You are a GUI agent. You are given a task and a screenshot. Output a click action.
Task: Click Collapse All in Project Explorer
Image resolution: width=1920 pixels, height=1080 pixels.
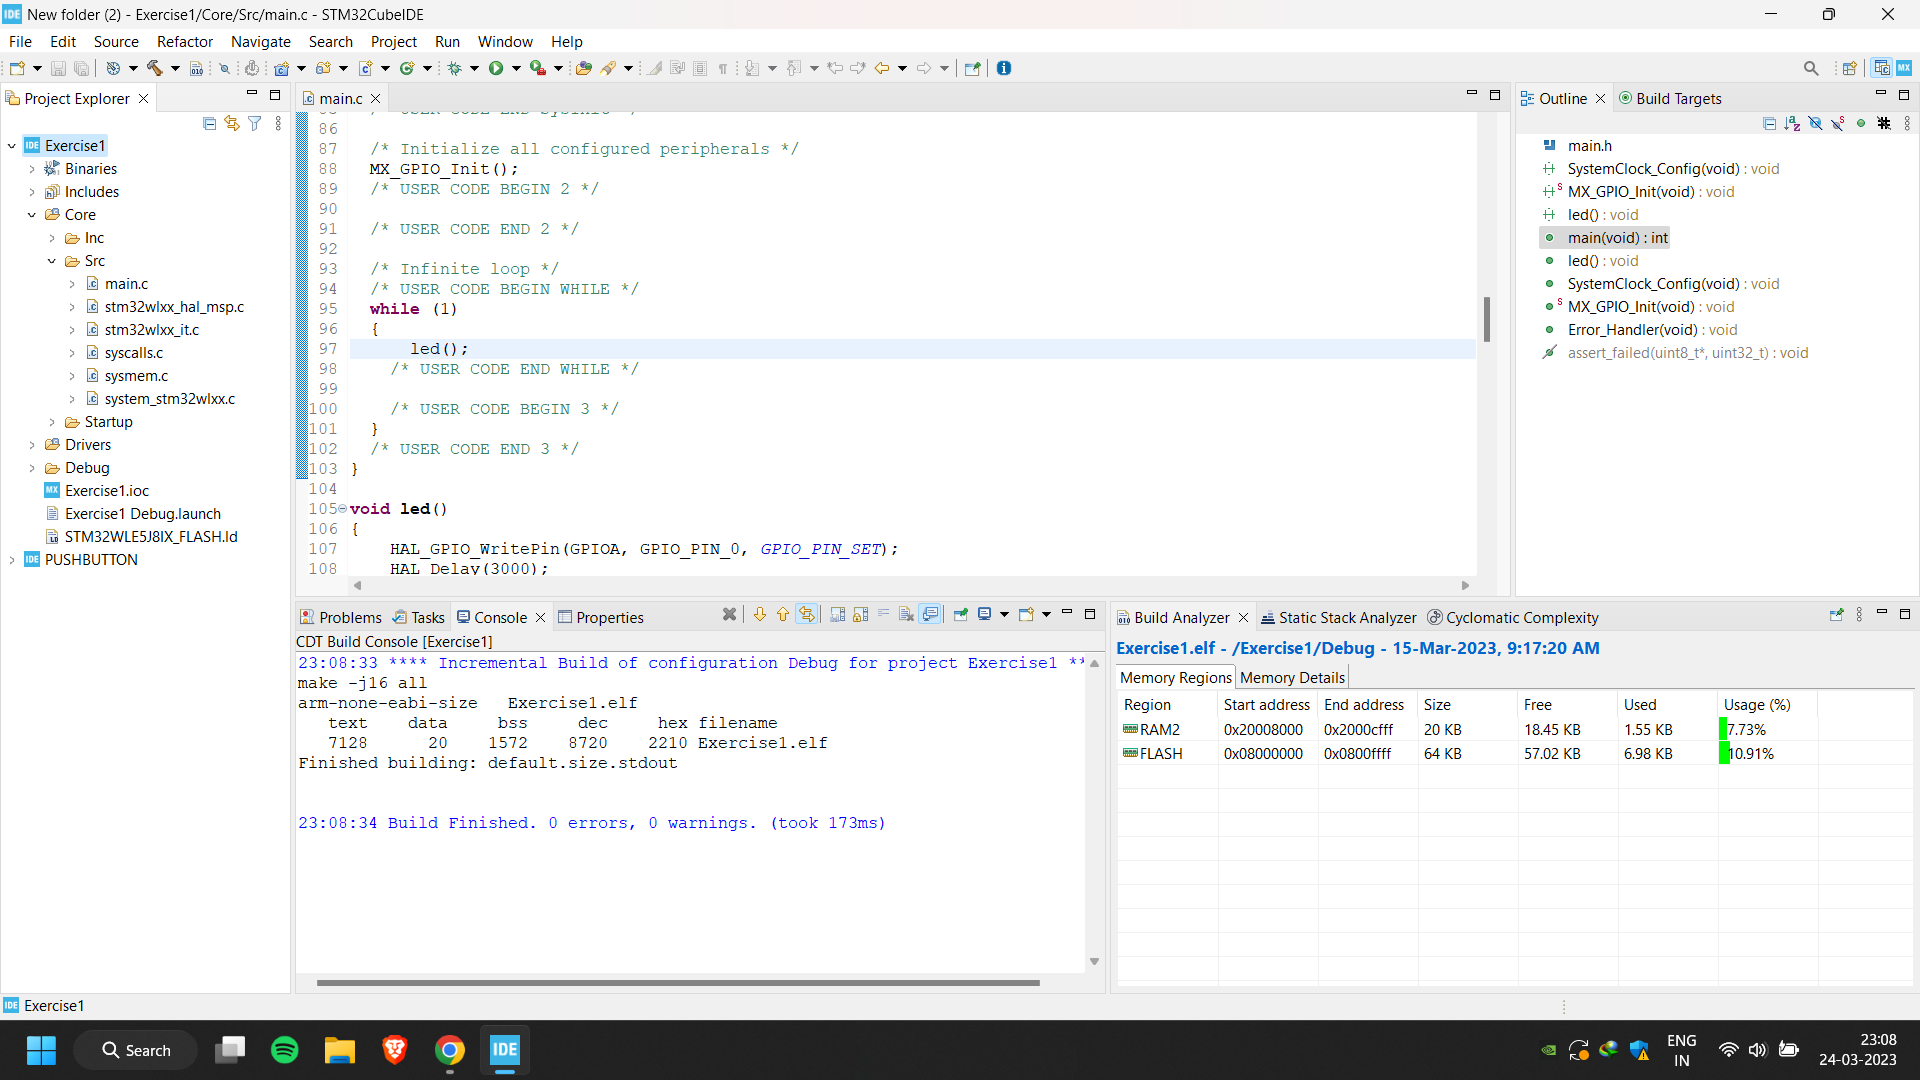209,123
